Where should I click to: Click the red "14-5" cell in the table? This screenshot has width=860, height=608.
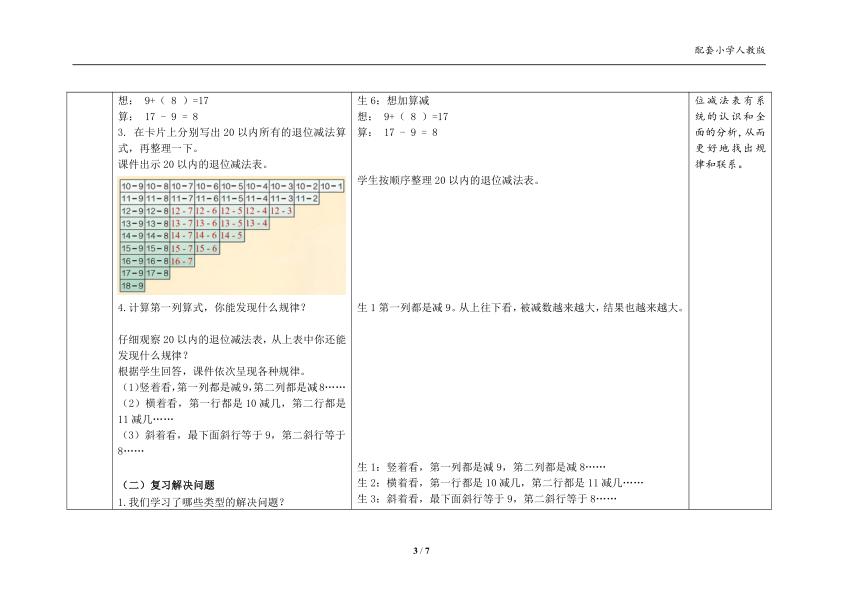[x=232, y=236]
